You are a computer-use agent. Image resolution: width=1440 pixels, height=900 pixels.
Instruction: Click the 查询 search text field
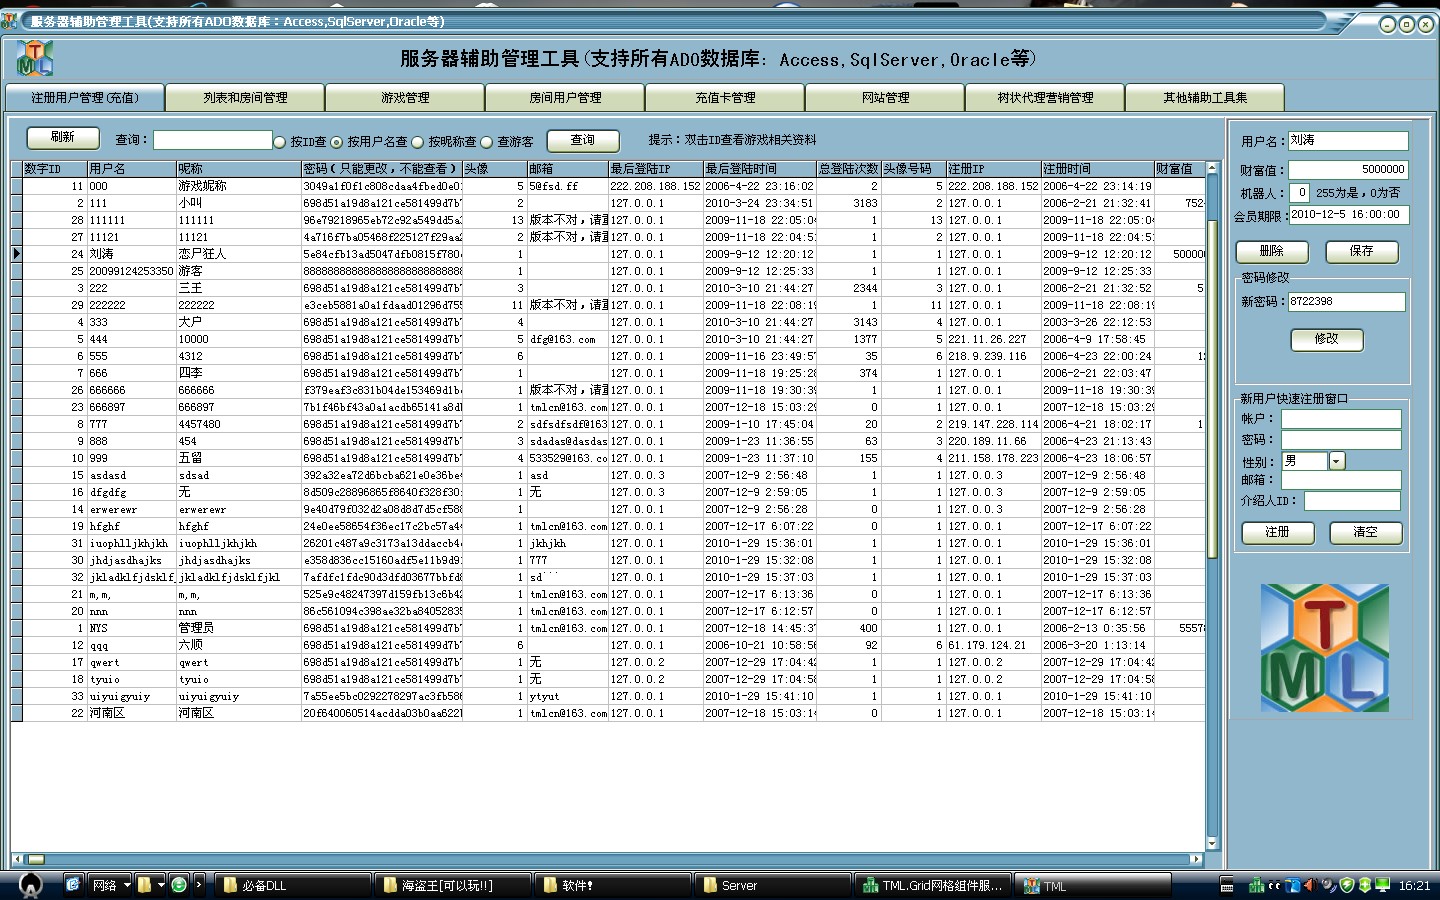click(212, 141)
